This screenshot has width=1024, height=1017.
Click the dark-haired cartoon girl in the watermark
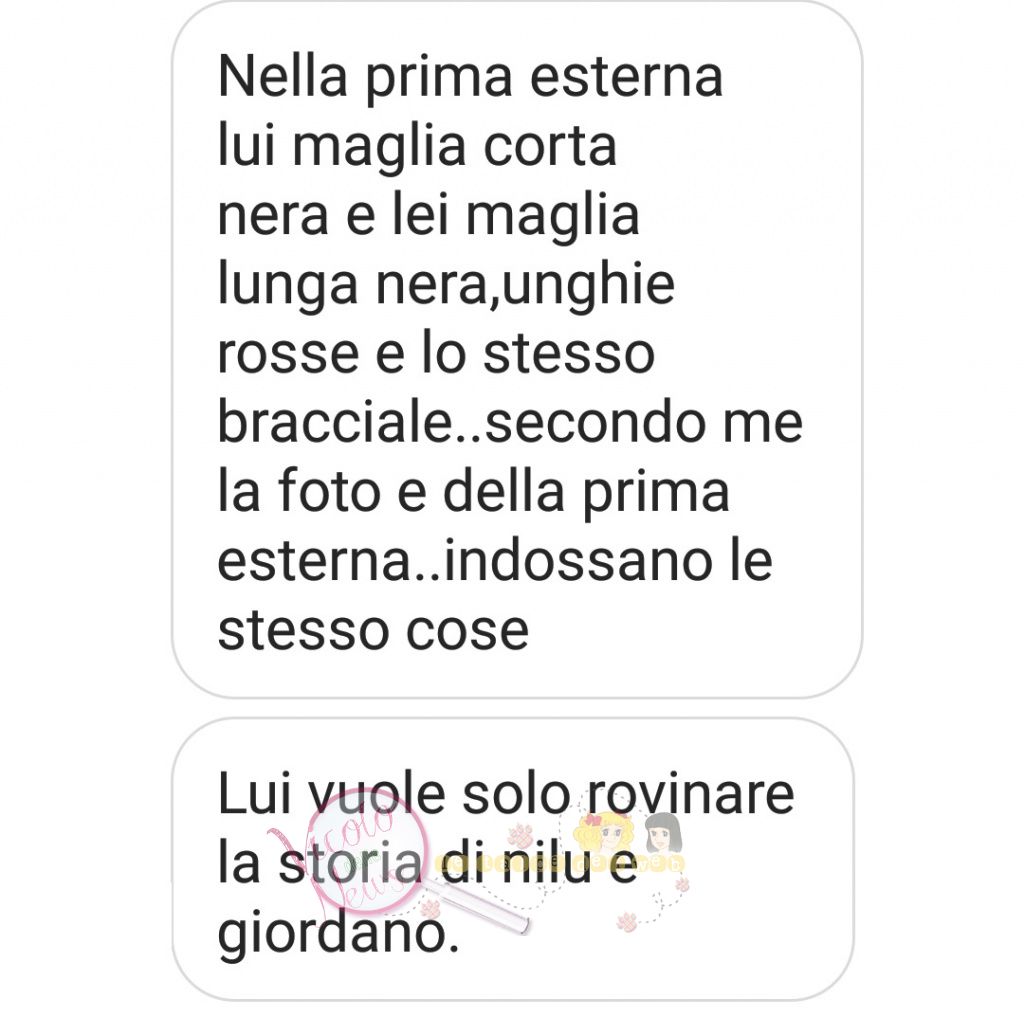[x=664, y=833]
